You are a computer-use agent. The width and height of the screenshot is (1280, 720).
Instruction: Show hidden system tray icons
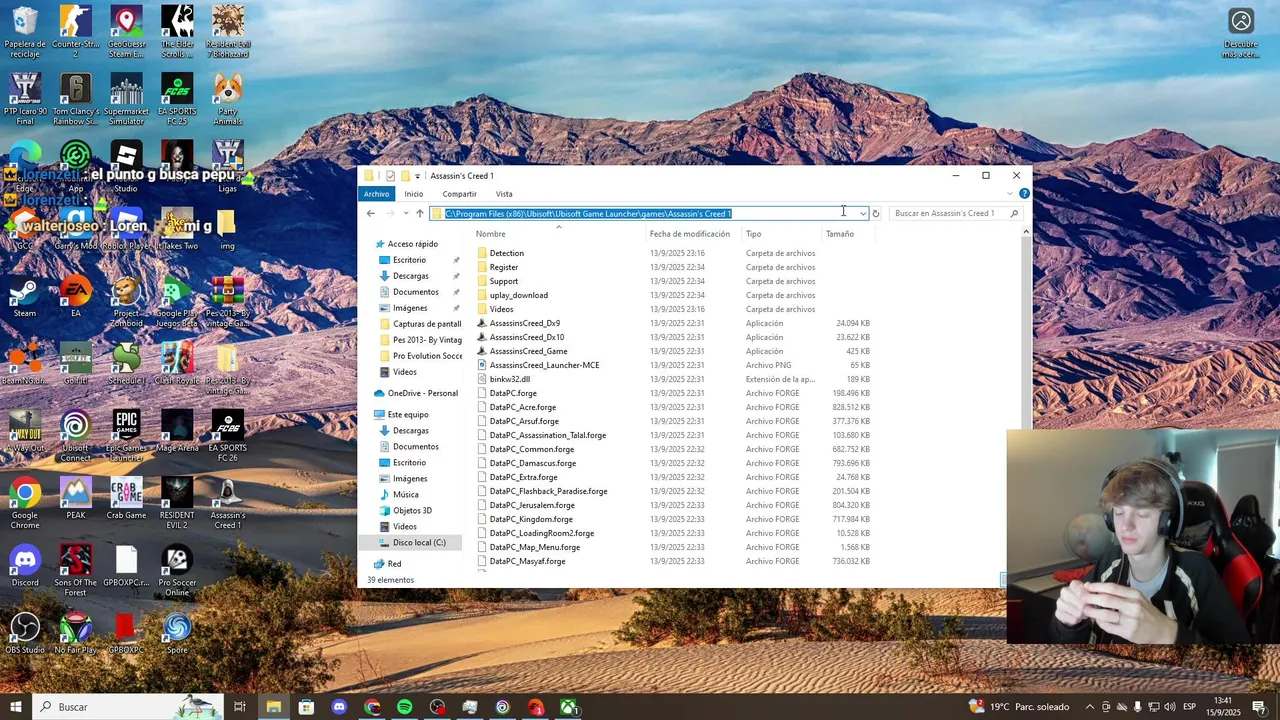coord(1090,707)
